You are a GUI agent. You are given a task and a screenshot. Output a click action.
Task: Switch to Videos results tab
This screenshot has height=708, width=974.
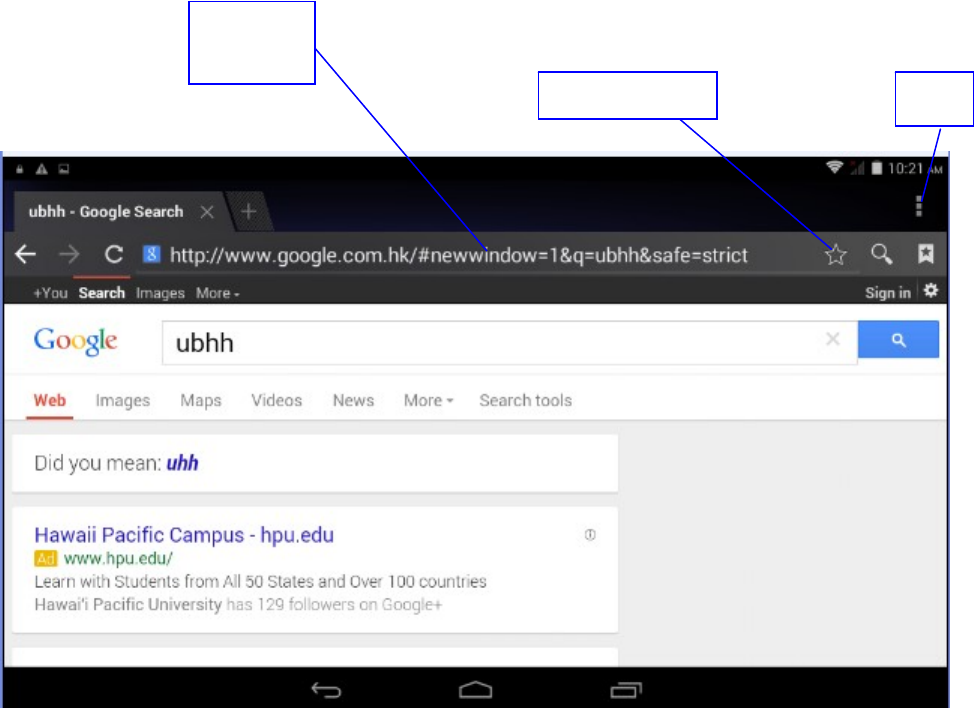pyautogui.click(x=276, y=401)
